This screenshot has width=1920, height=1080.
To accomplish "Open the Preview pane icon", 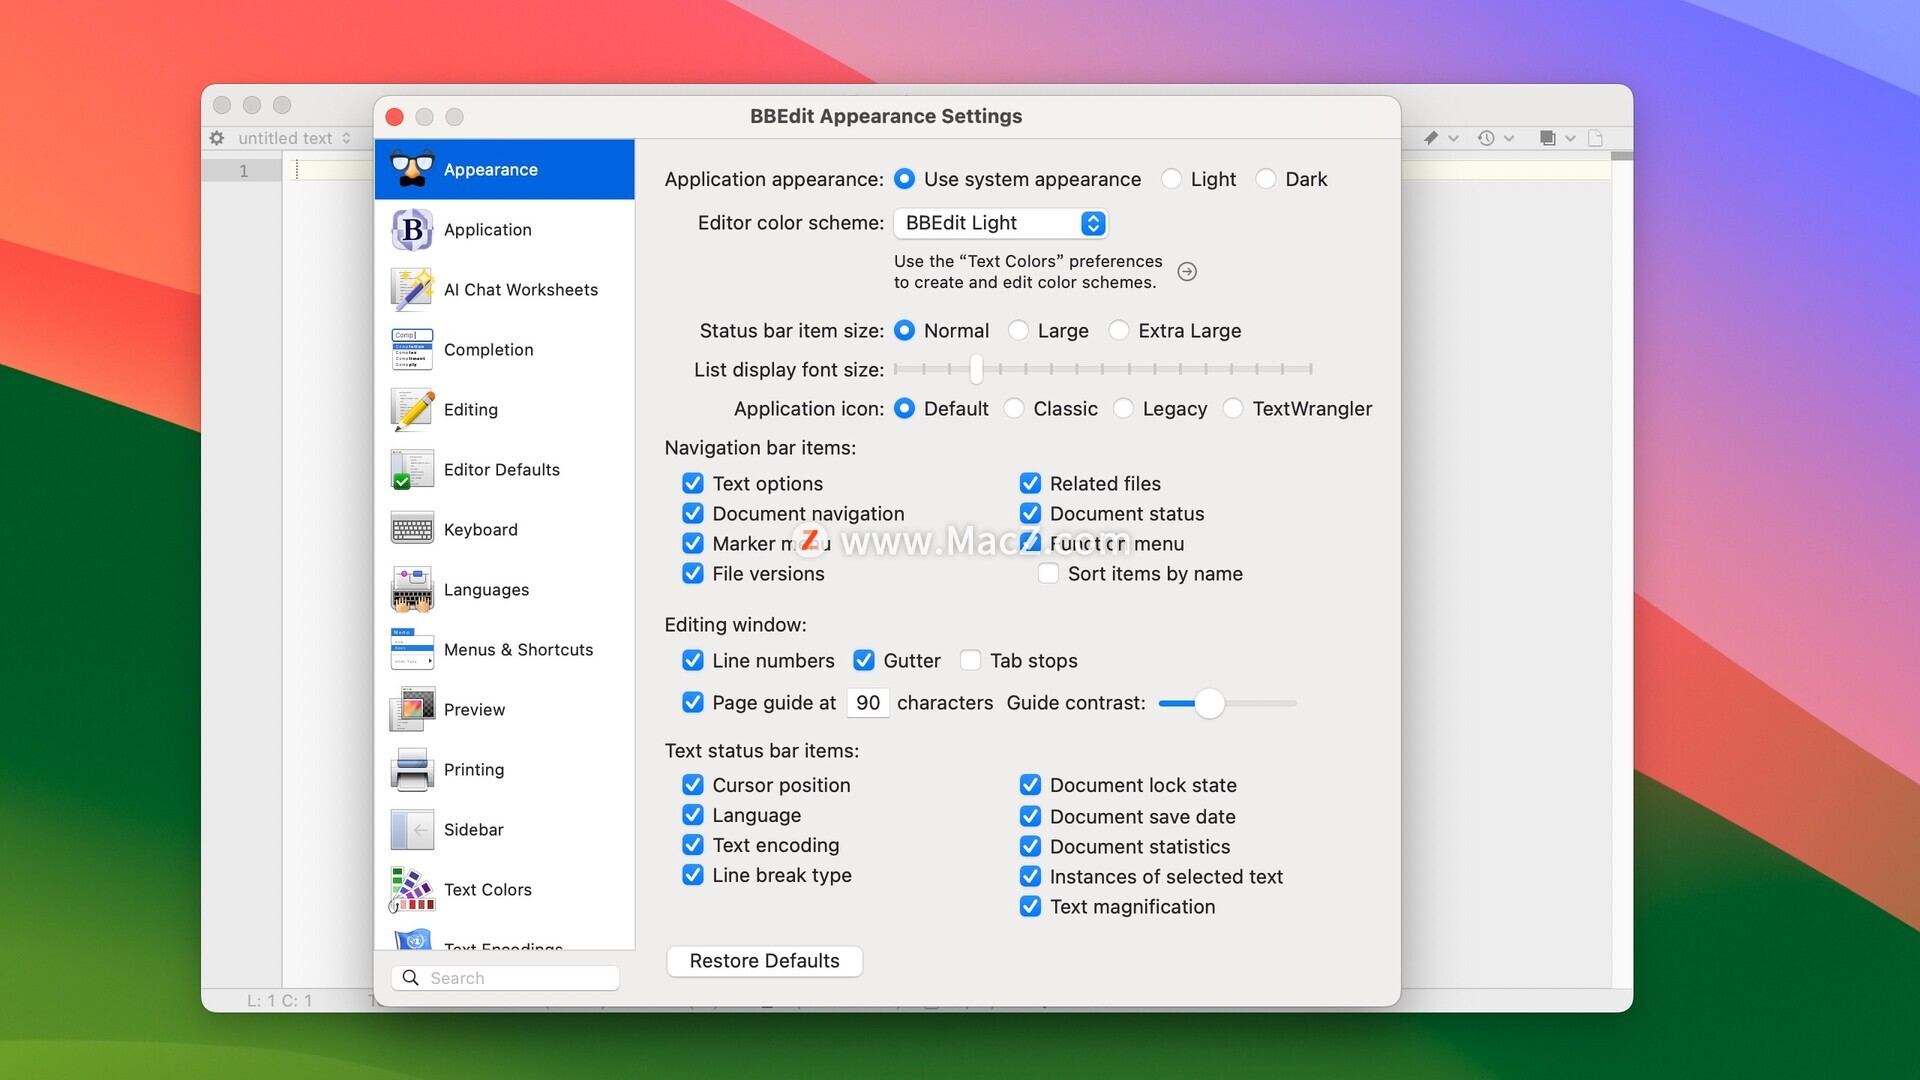I will click(x=412, y=709).
